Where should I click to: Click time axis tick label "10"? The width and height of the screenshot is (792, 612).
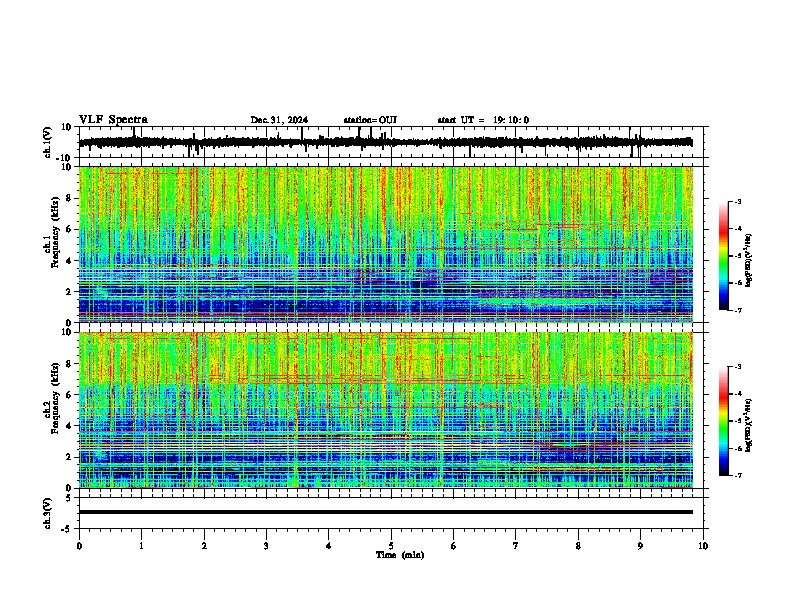click(703, 546)
